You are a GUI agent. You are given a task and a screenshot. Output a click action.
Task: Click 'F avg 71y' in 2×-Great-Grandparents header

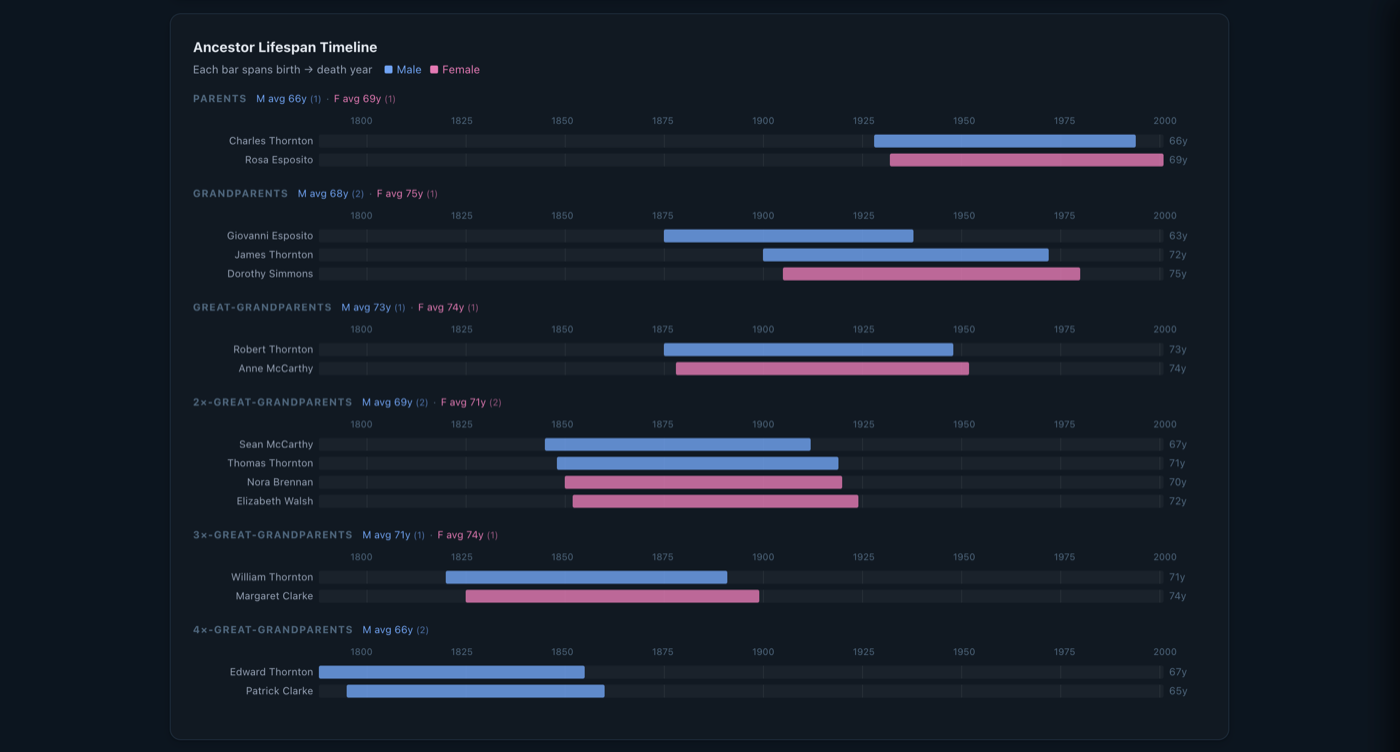[463, 403]
